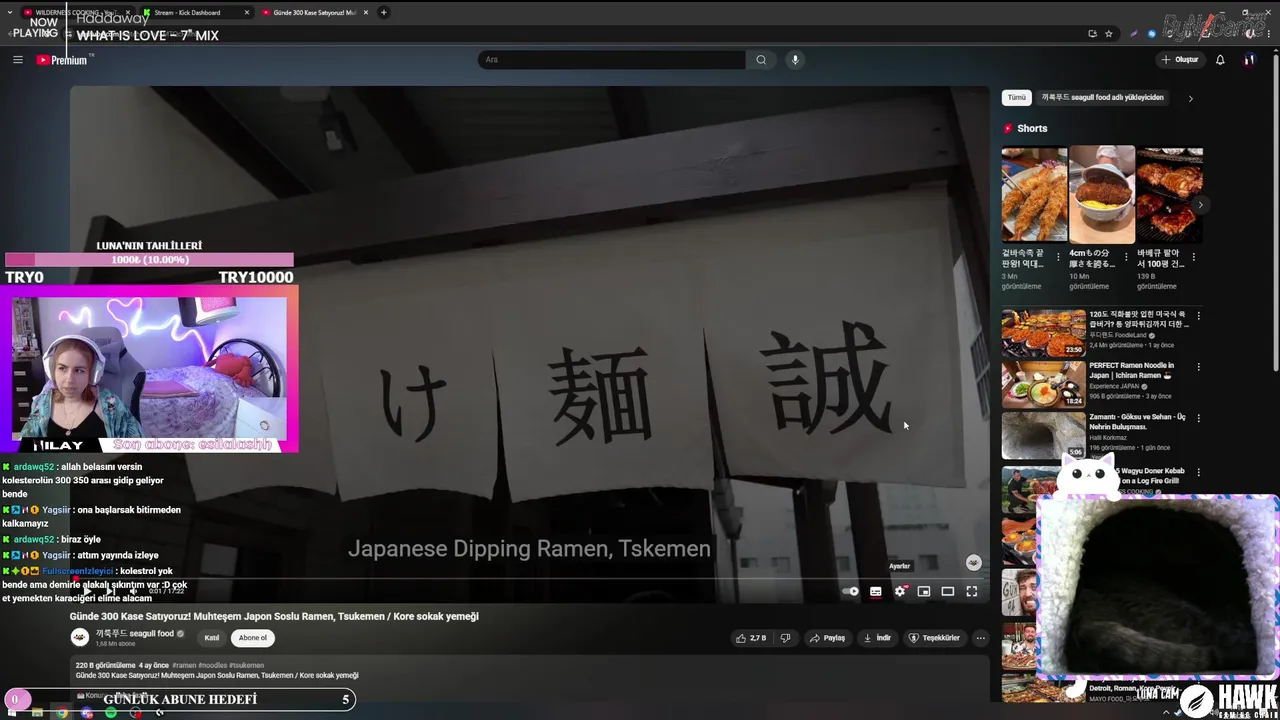
Task: Go to the YouTube Premium home logo
Action: coord(62,60)
